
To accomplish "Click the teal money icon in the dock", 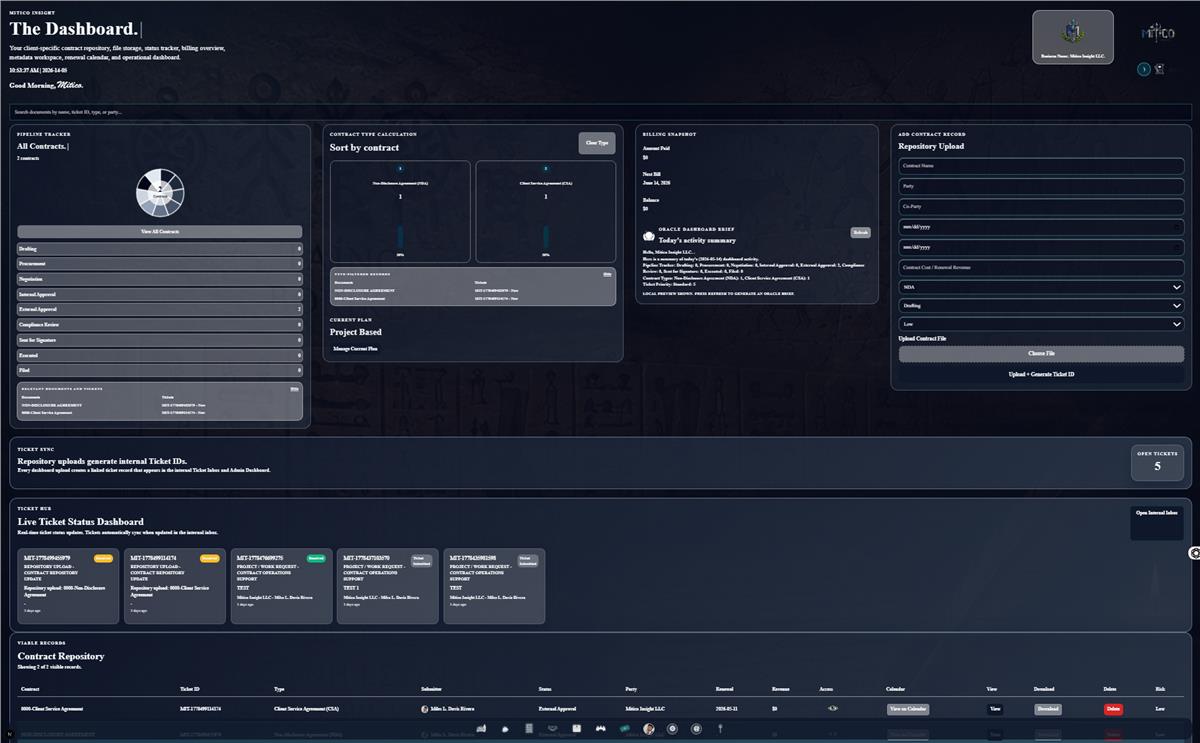I will (624, 729).
